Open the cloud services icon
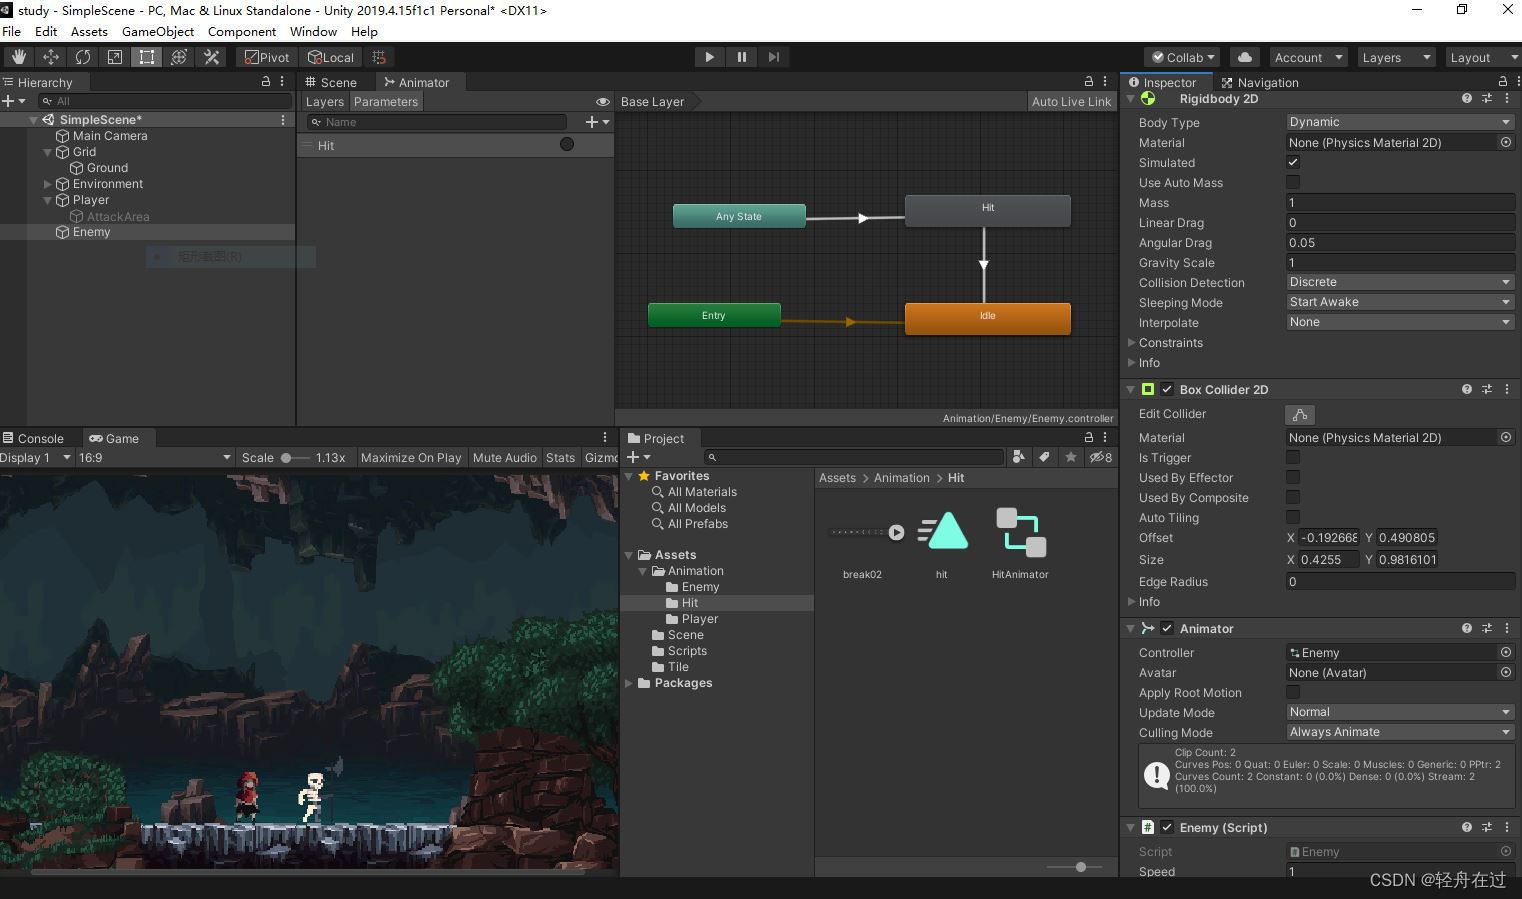Image resolution: width=1522 pixels, height=899 pixels. click(1244, 57)
